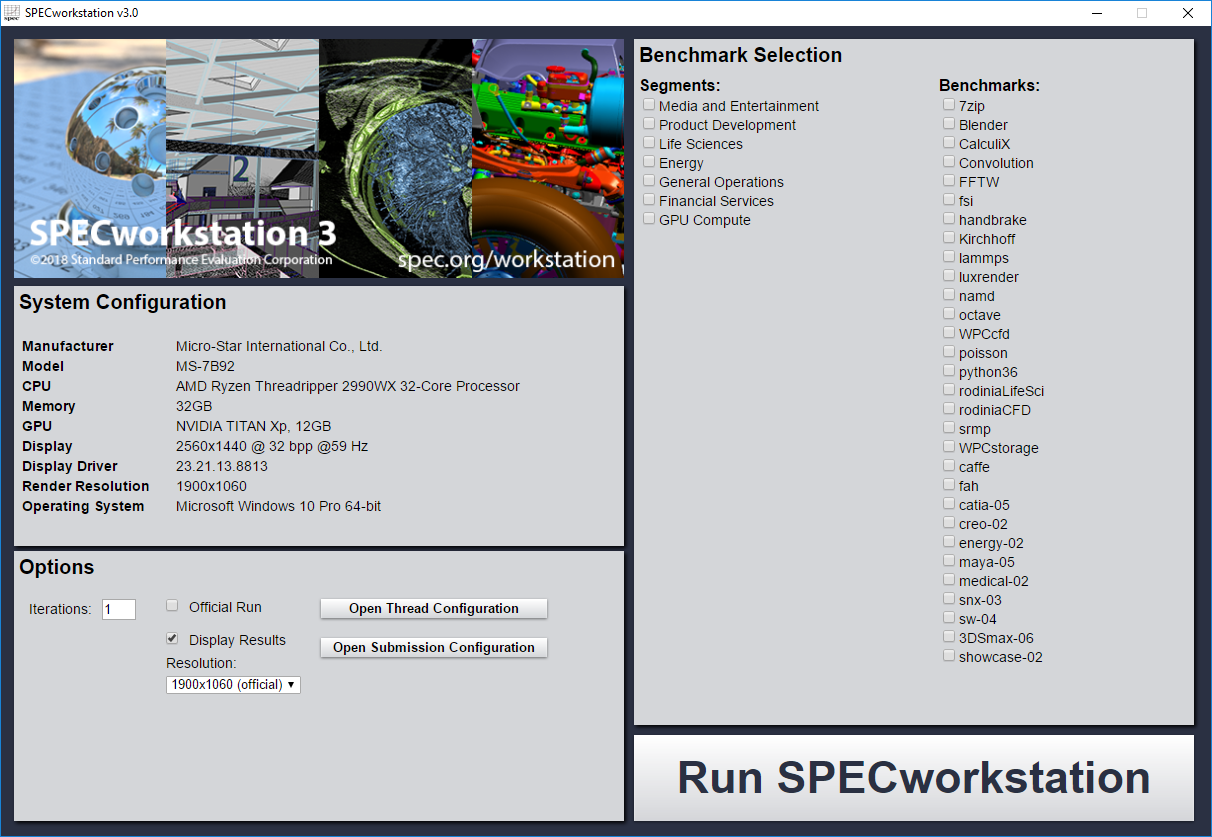The height and width of the screenshot is (837, 1212).
Task: Select the Convolution benchmark checkbox
Action: 949,161
